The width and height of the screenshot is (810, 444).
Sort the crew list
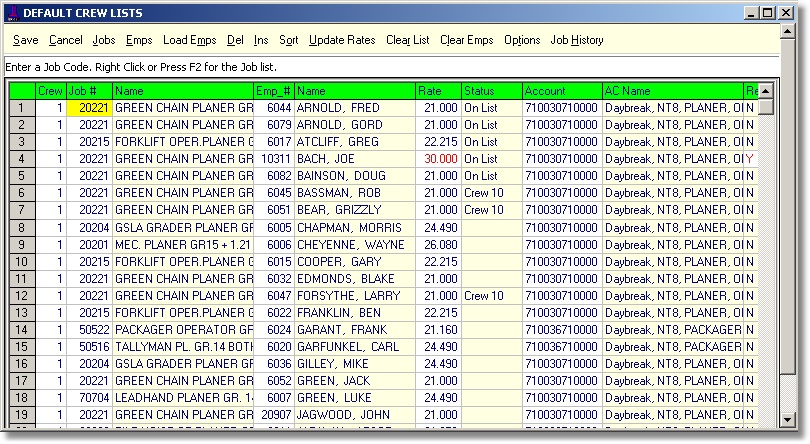pyautogui.click(x=289, y=40)
